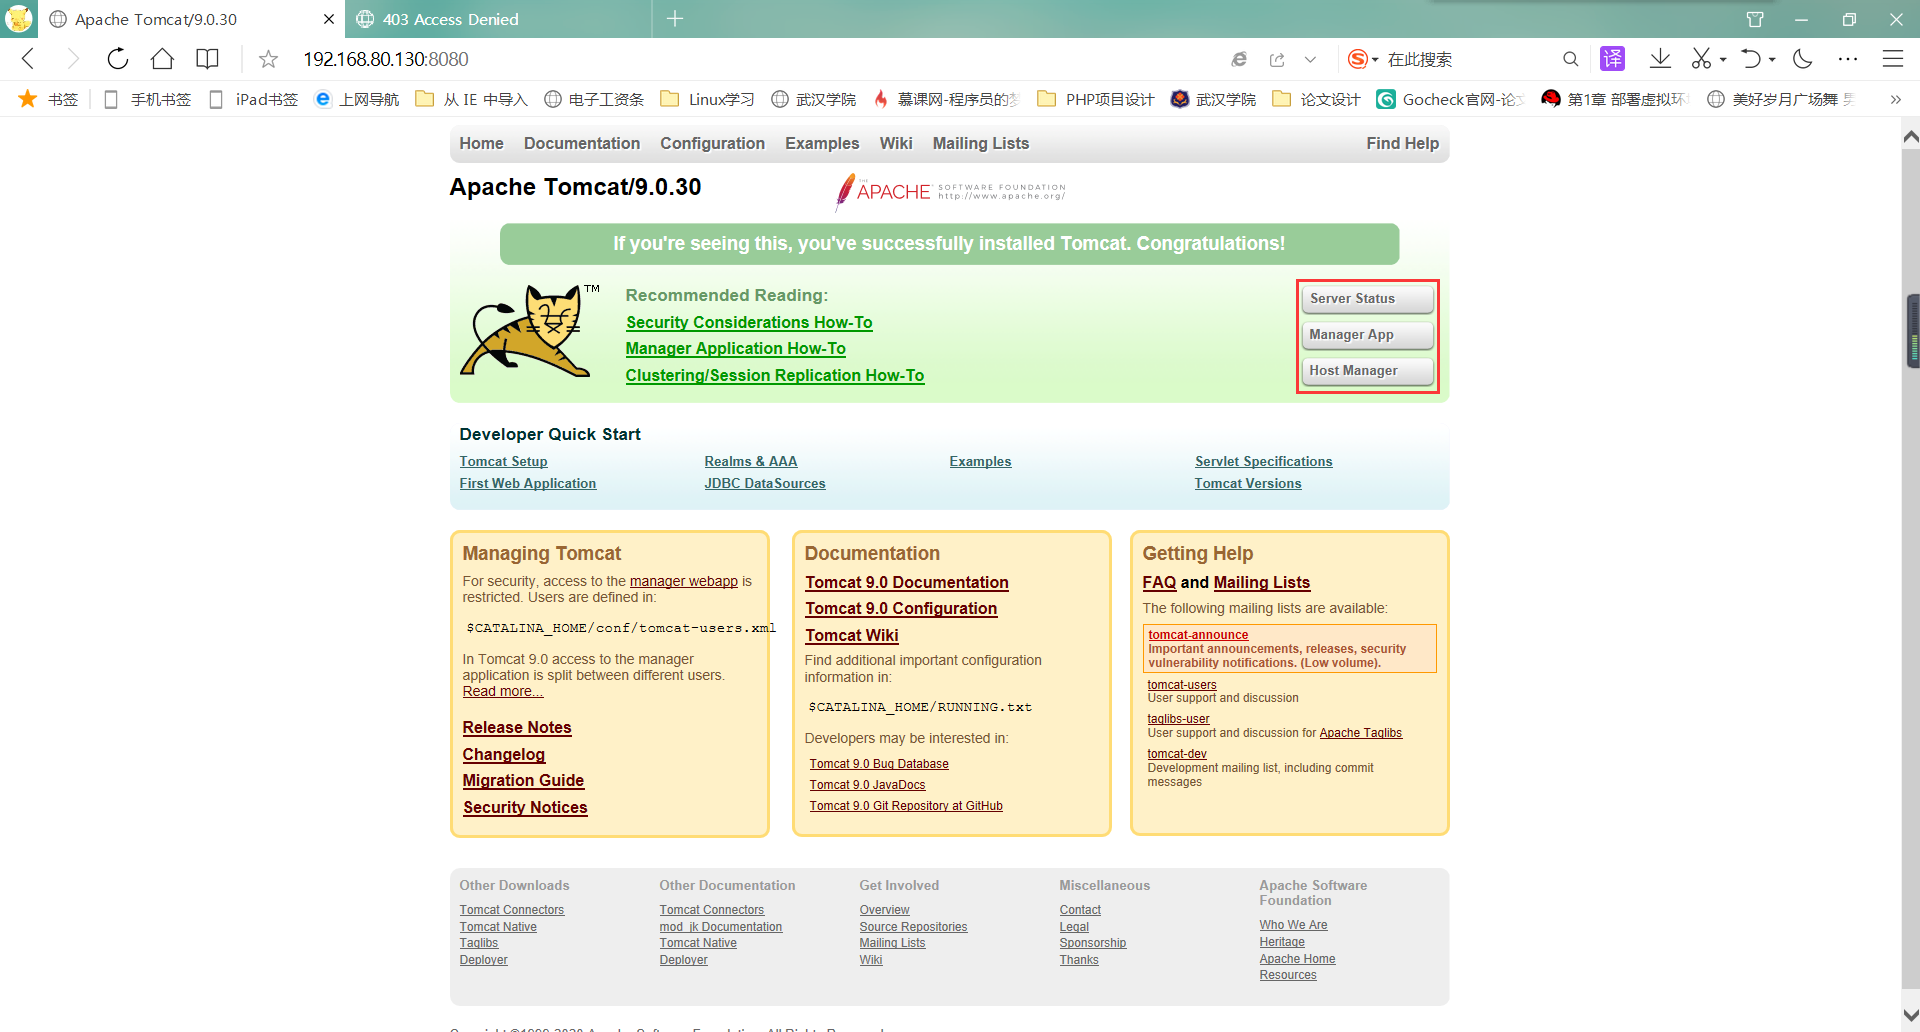Expand the 从 IE 中导入 bookmark folder
The image size is (1920, 1032).
click(471, 99)
